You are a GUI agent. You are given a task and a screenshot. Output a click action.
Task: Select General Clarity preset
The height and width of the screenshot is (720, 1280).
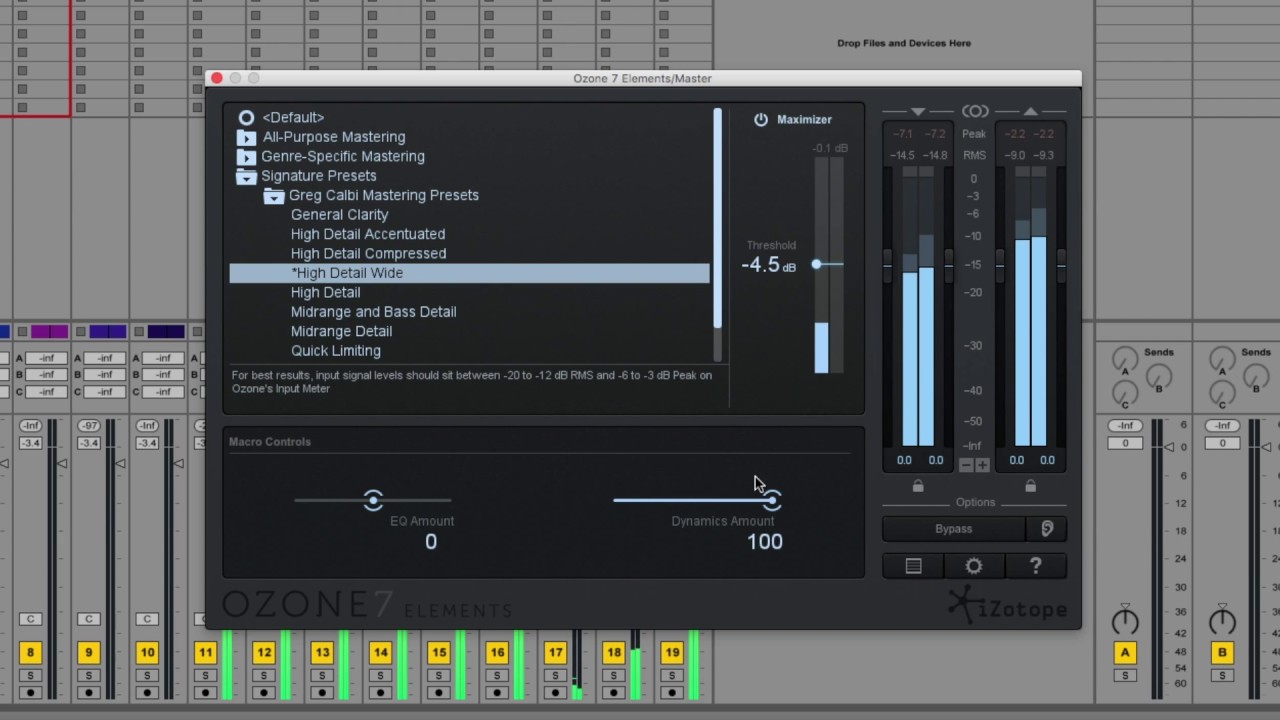[x=339, y=215]
